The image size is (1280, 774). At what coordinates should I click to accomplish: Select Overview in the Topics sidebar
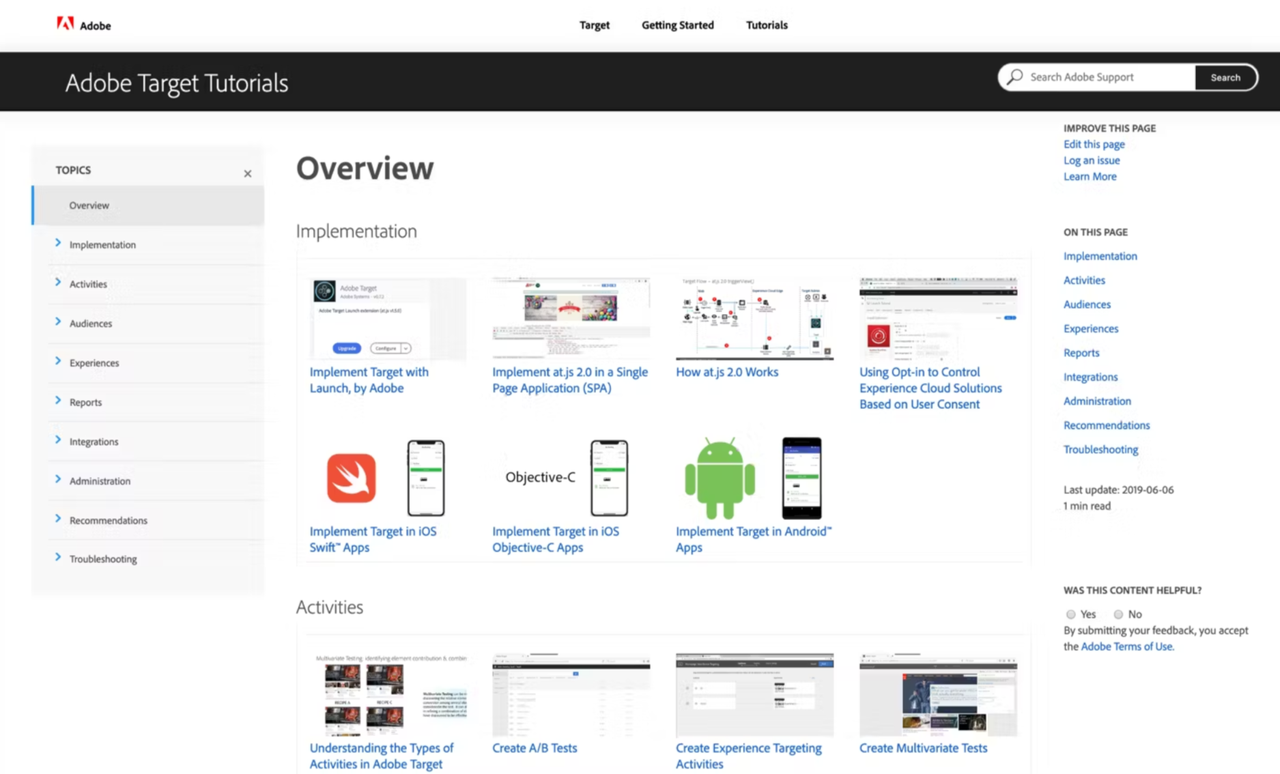(148, 205)
